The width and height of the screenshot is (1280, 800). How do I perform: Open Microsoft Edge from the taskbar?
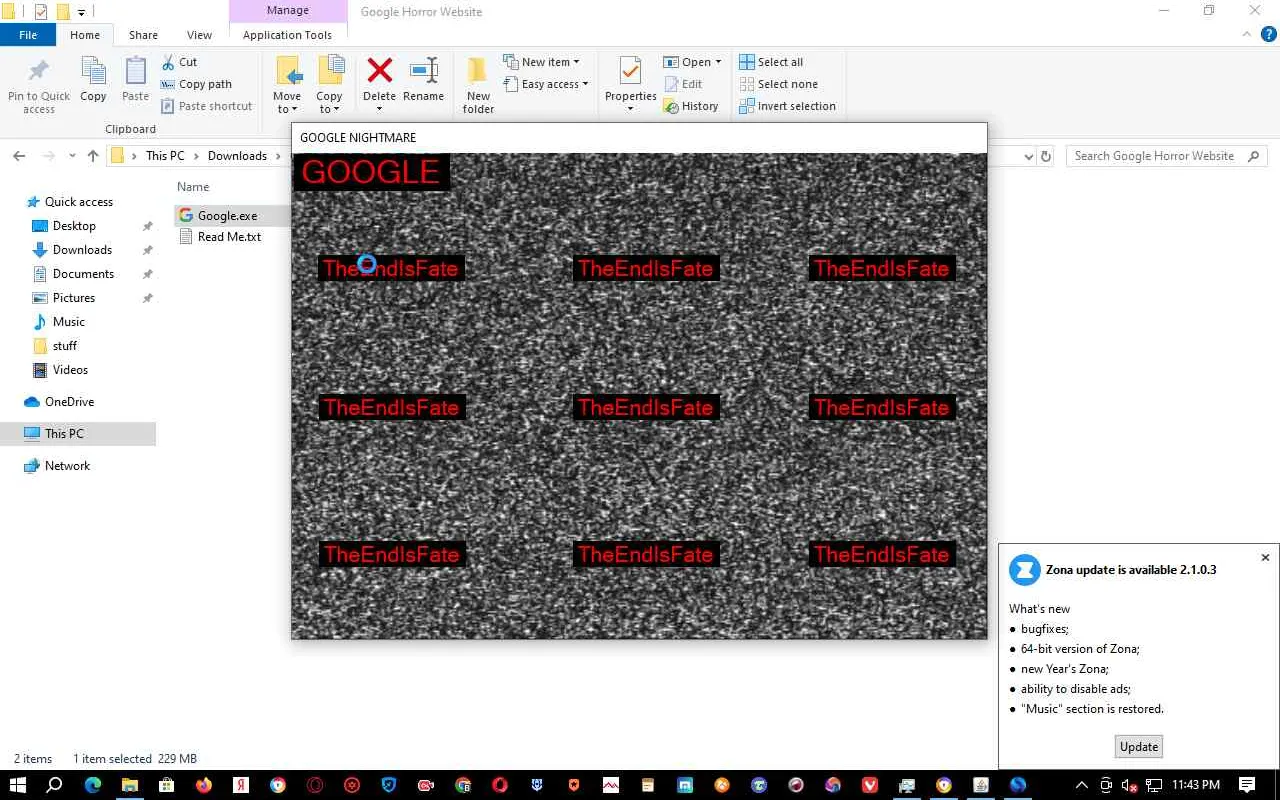pyautogui.click(x=93, y=785)
